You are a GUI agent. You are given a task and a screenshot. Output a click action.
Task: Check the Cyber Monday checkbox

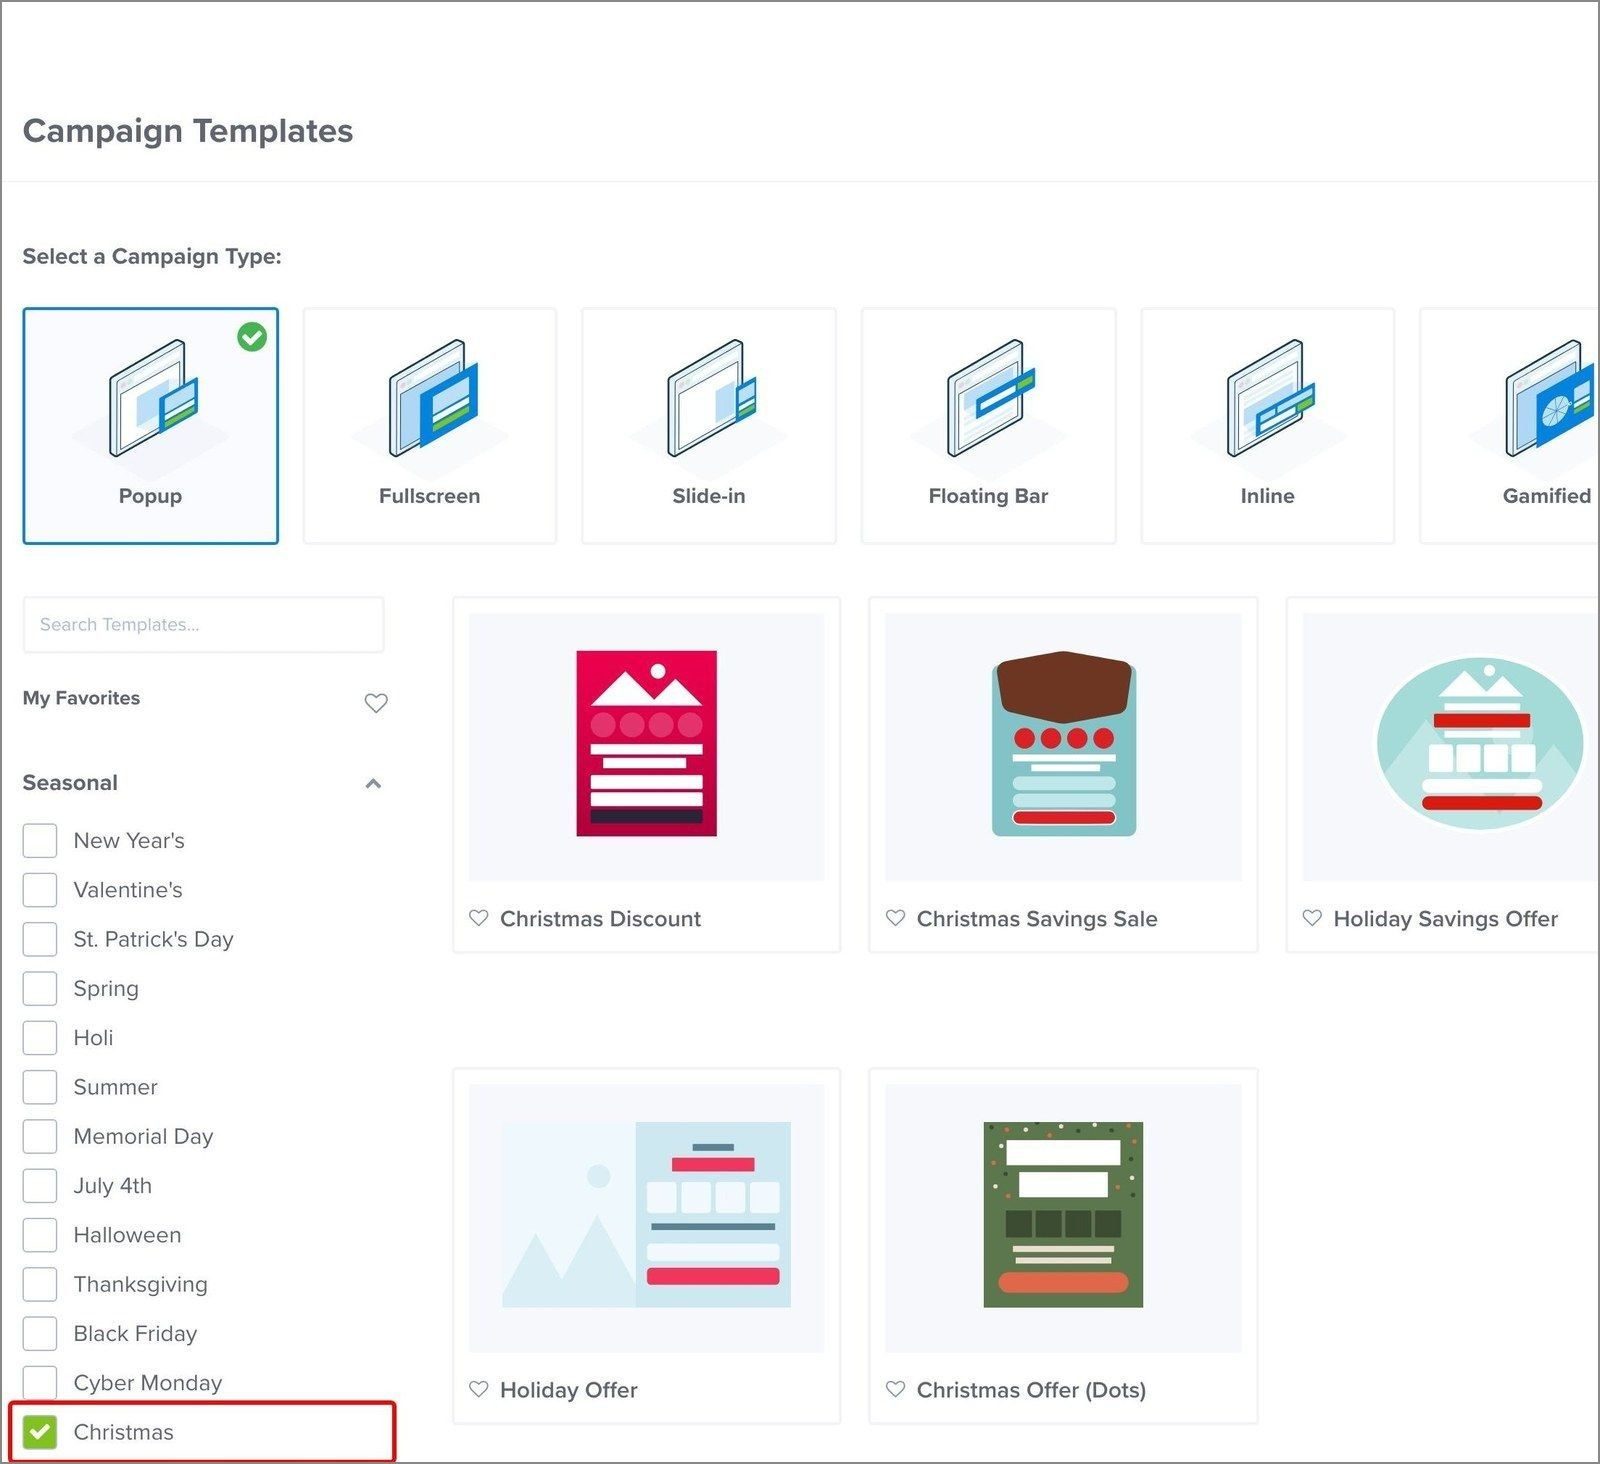tap(40, 1383)
